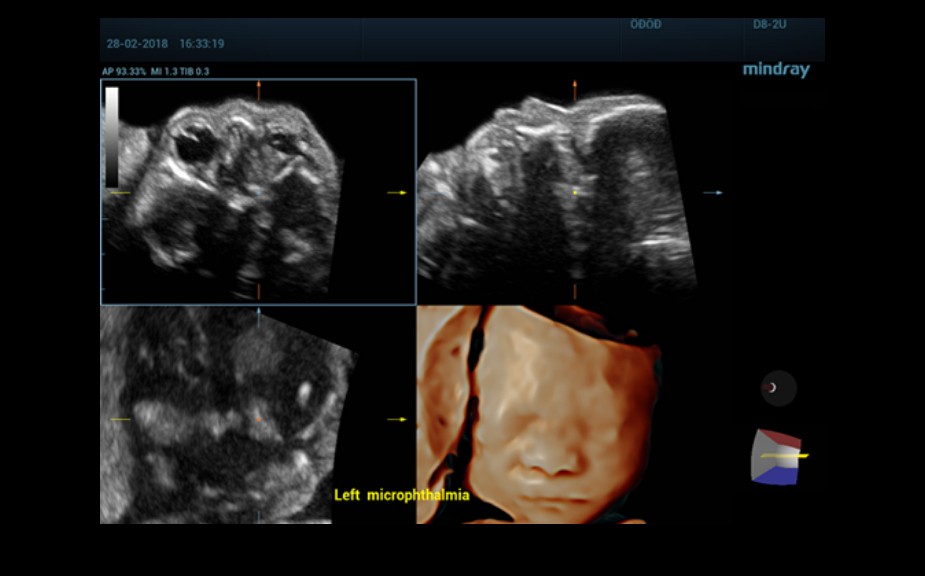
Task: Click the 28-02-2018 date and time display
Action: [165, 44]
